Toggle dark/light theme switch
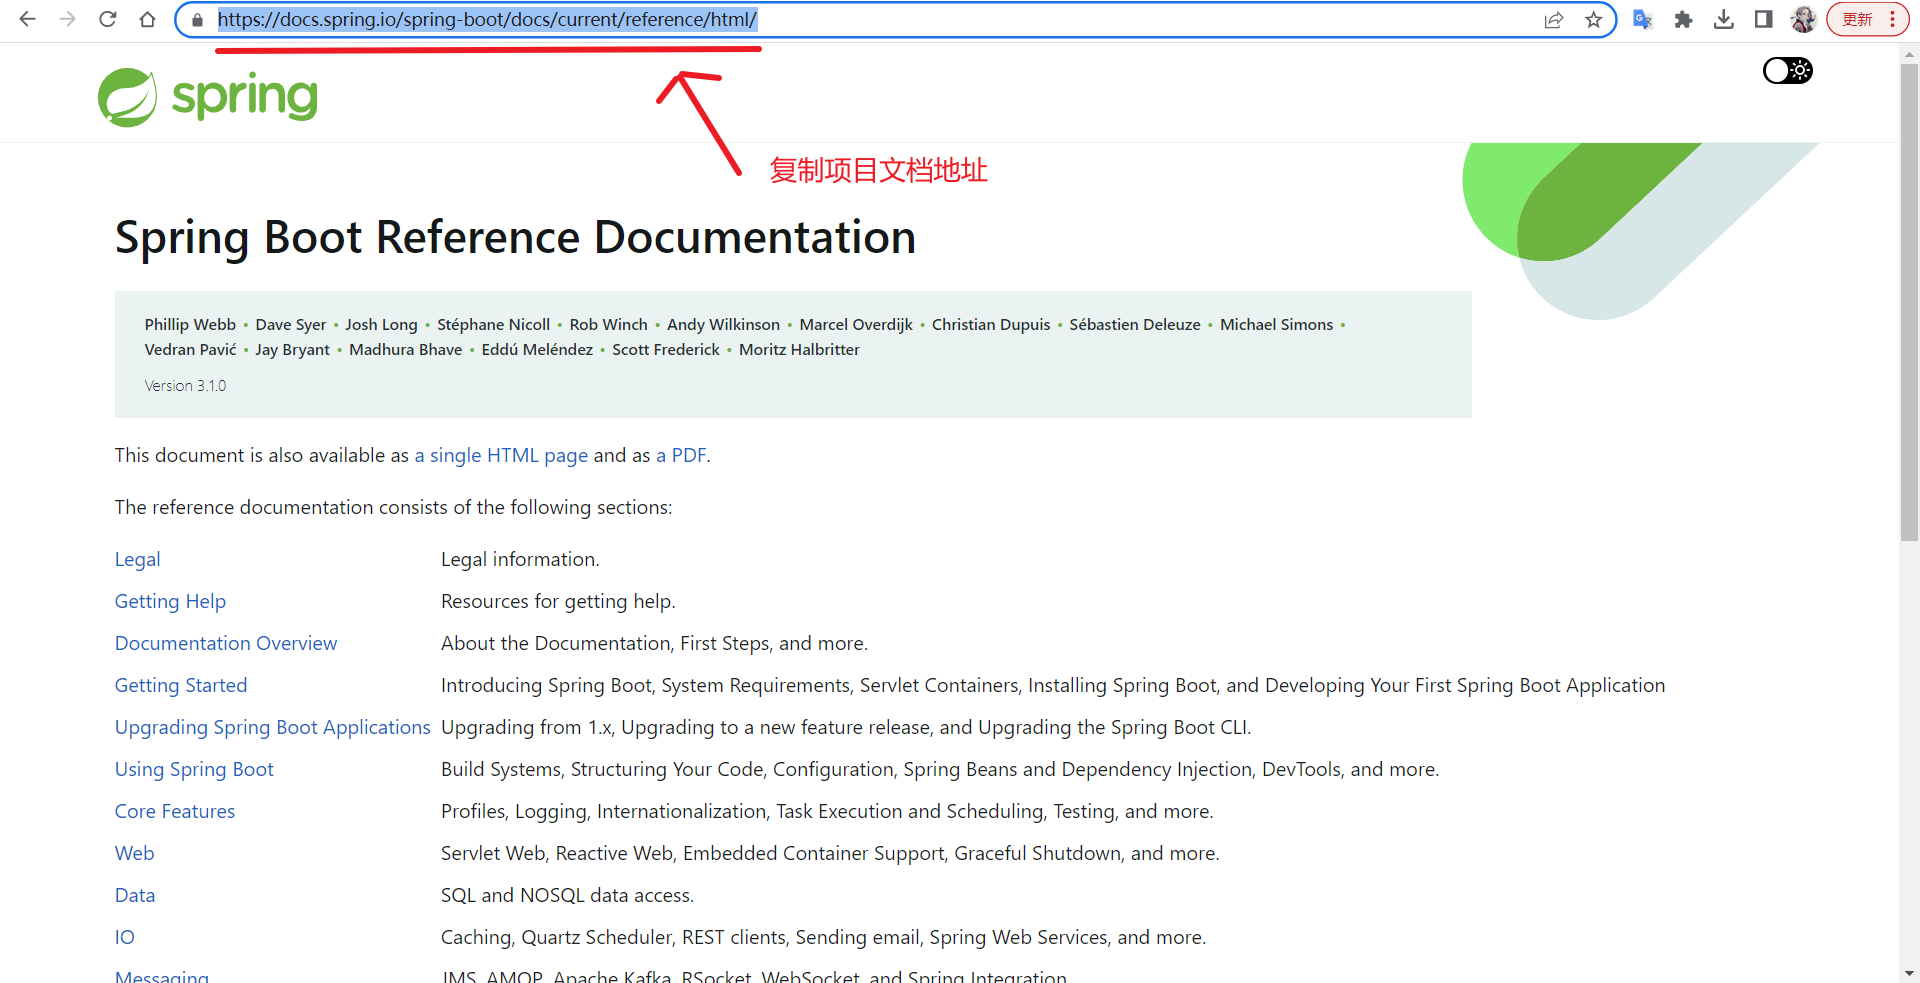The width and height of the screenshot is (1920, 983). (1787, 70)
